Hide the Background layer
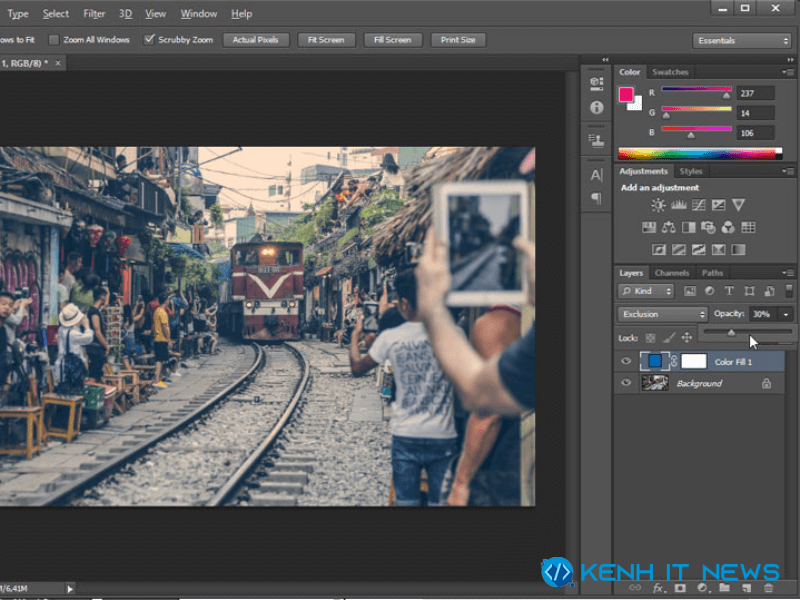This screenshot has width=800, height=600. [x=626, y=383]
